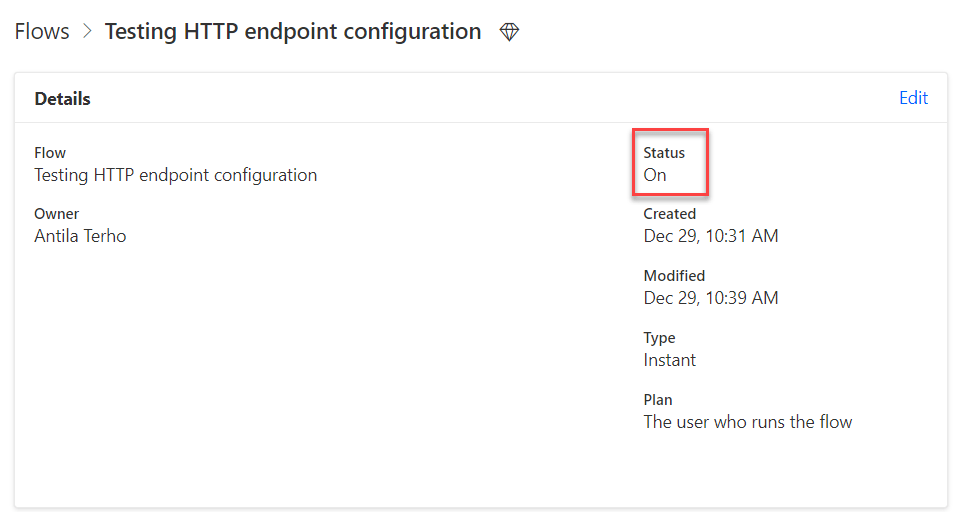Go back to Flows breadcrumb
The height and width of the screenshot is (512, 960).
tap(42, 32)
